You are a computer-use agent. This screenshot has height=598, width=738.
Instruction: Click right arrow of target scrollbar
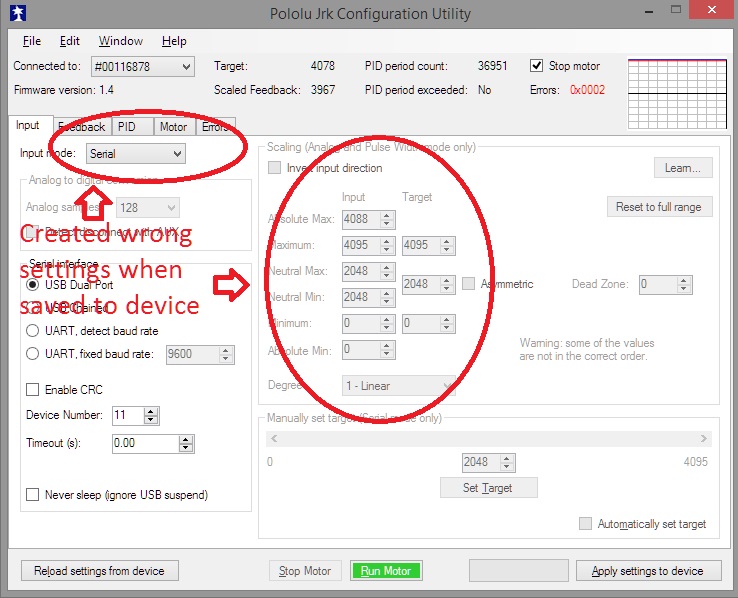pos(704,439)
